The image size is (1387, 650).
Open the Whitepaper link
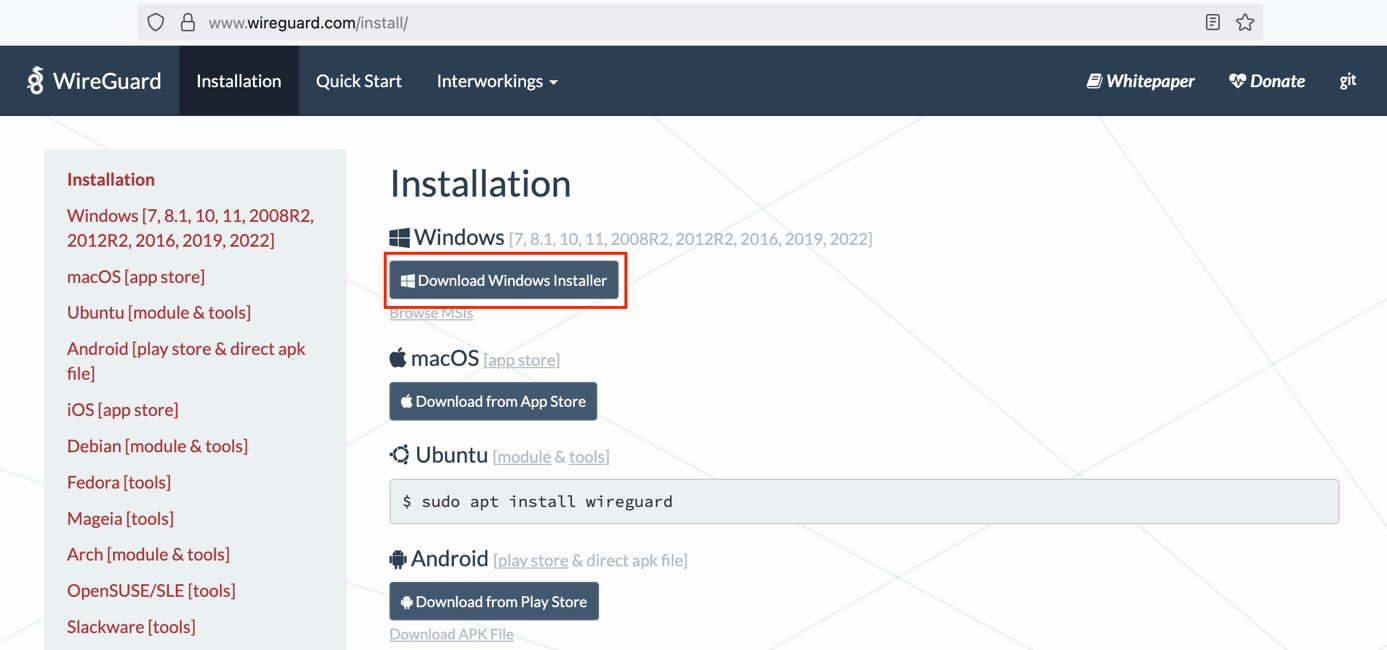(1140, 81)
